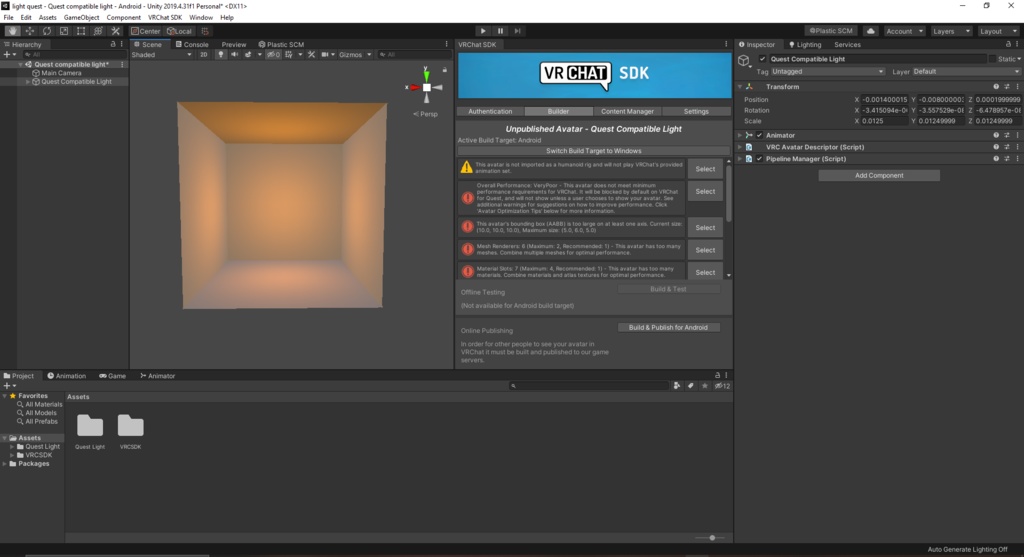Open the GameObject menu
Viewport: 1024px width, 557px height.
click(x=82, y=18)
